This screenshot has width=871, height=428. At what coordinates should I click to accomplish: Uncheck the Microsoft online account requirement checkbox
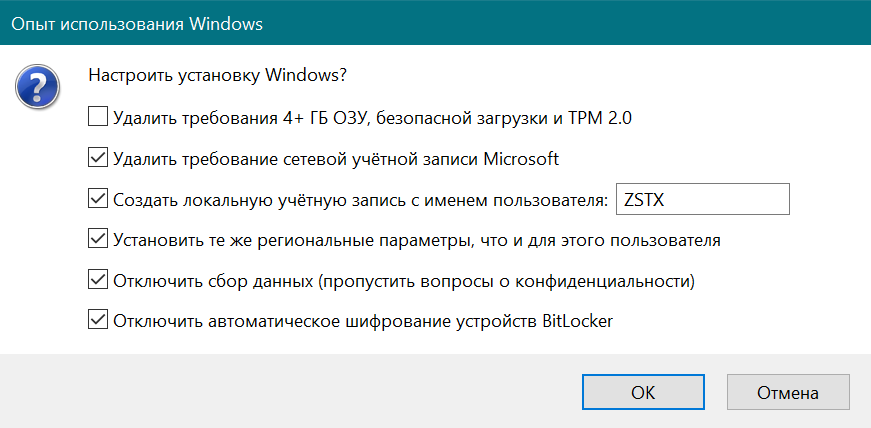pyautogui.click(x=98, y=158)
